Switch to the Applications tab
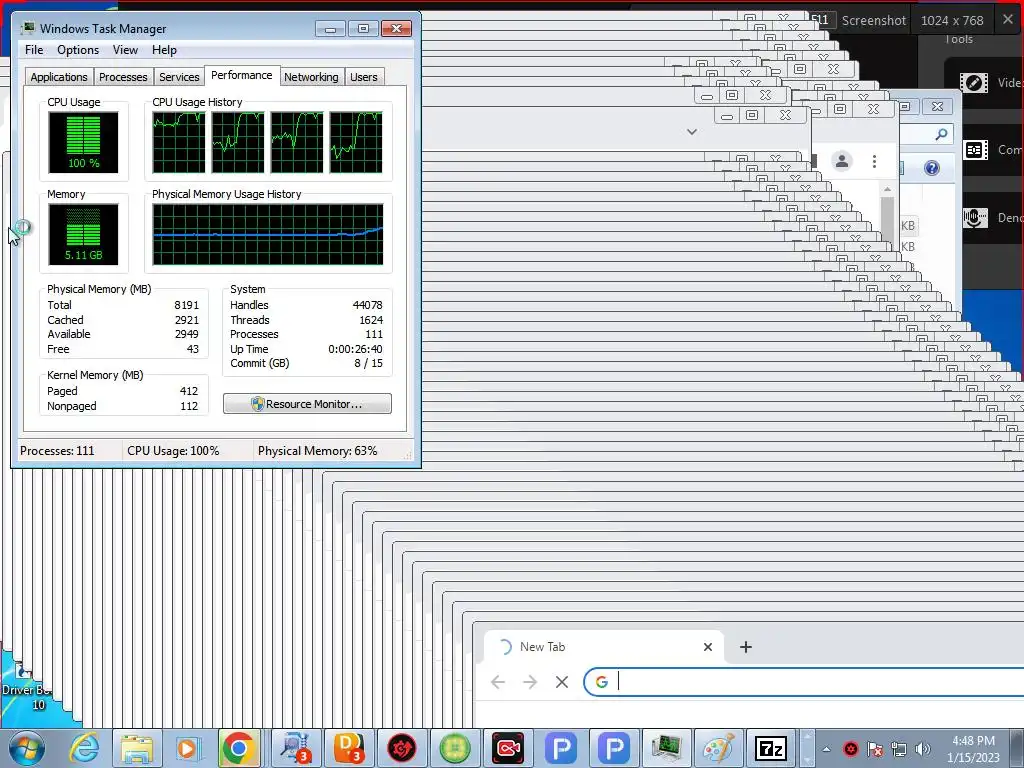Image resolution: width=1024 pixels, height=768 pixels. click(59, 77)
